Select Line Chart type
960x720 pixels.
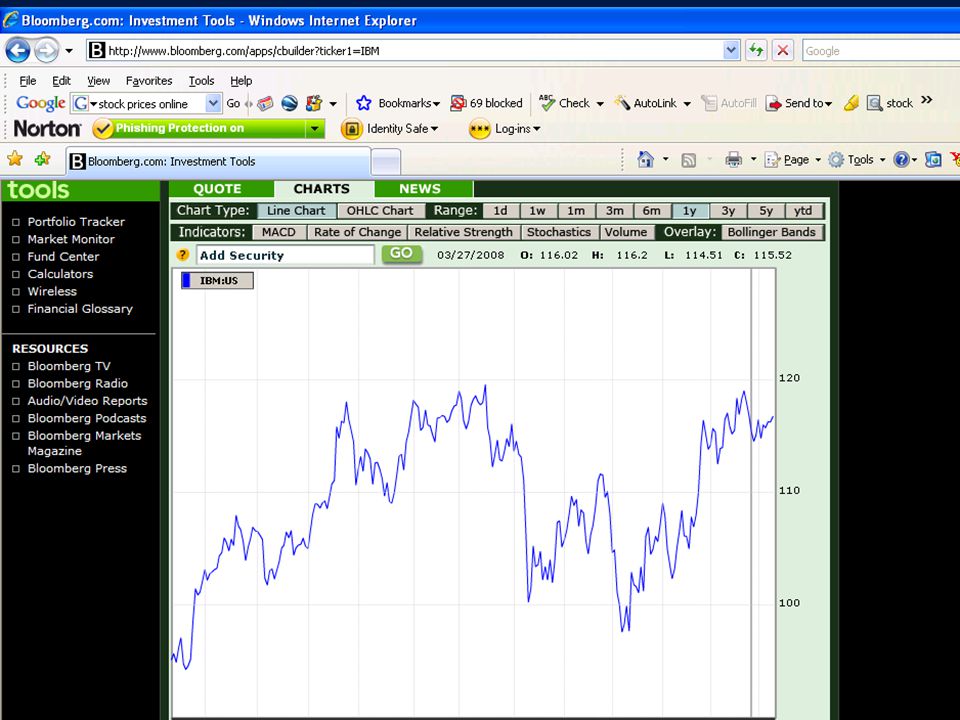(296, 211)
